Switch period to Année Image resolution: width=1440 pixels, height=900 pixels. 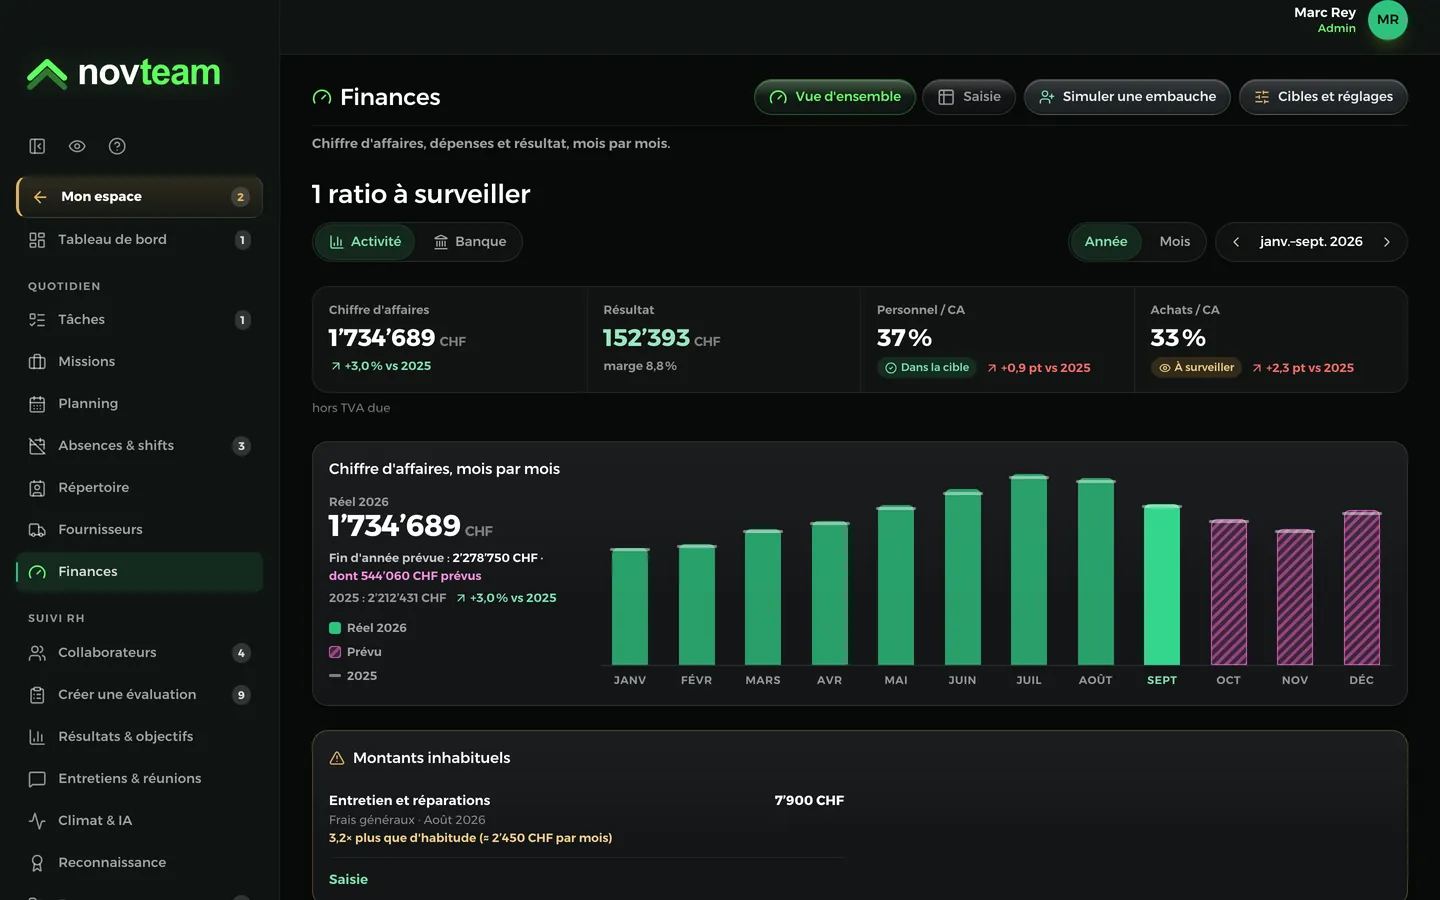(x=1106, y=242)
